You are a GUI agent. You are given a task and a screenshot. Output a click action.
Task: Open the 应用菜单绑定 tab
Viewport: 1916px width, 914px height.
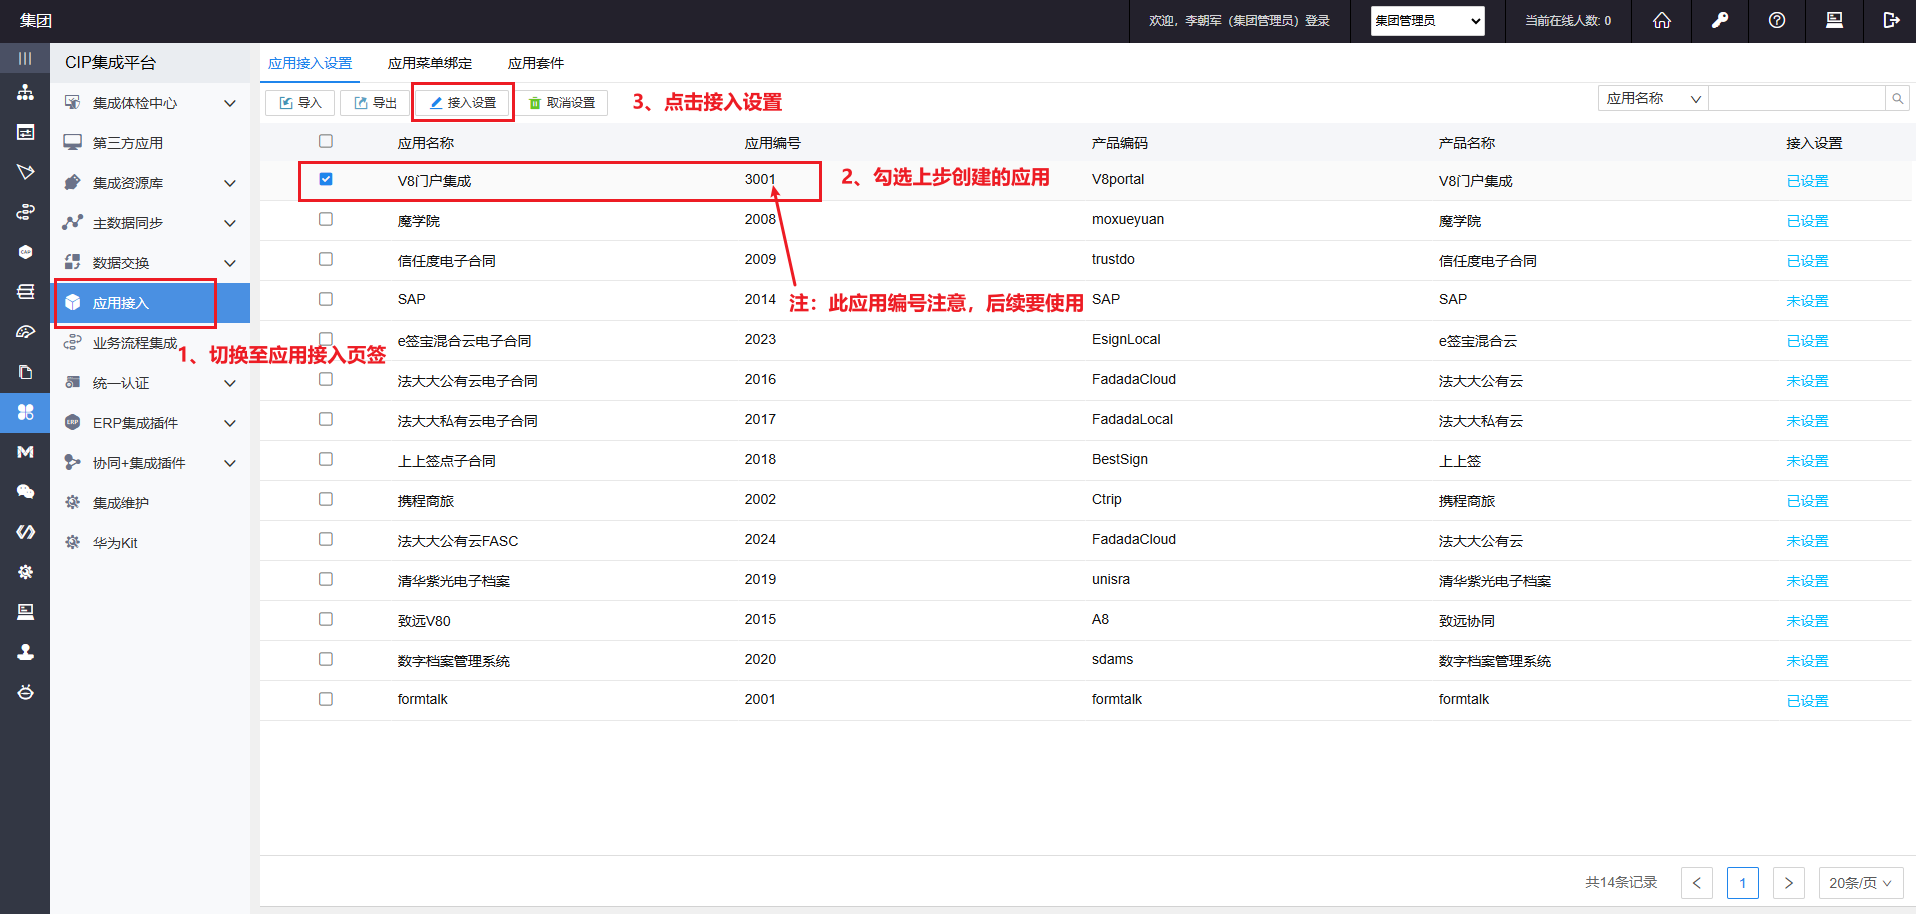point(430,63)
